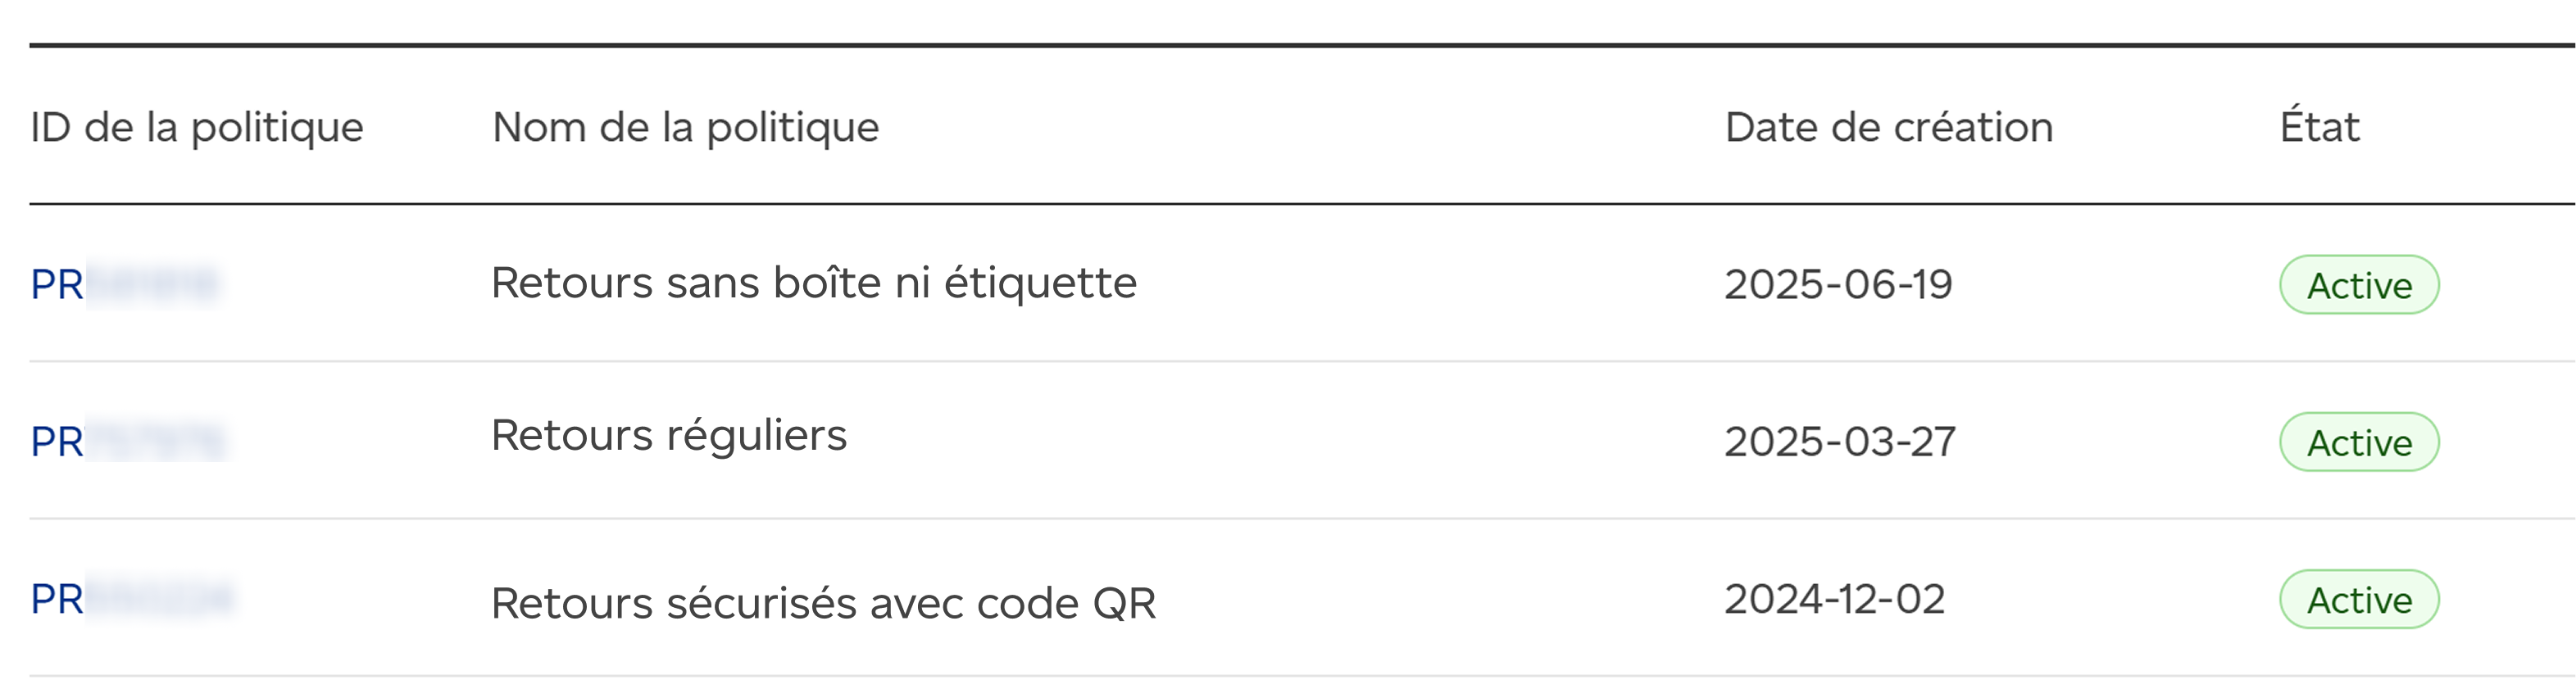Click the Retours sécurisés avec code QR name
Screen dimensions: 2576x698
(x=823, y=603)
